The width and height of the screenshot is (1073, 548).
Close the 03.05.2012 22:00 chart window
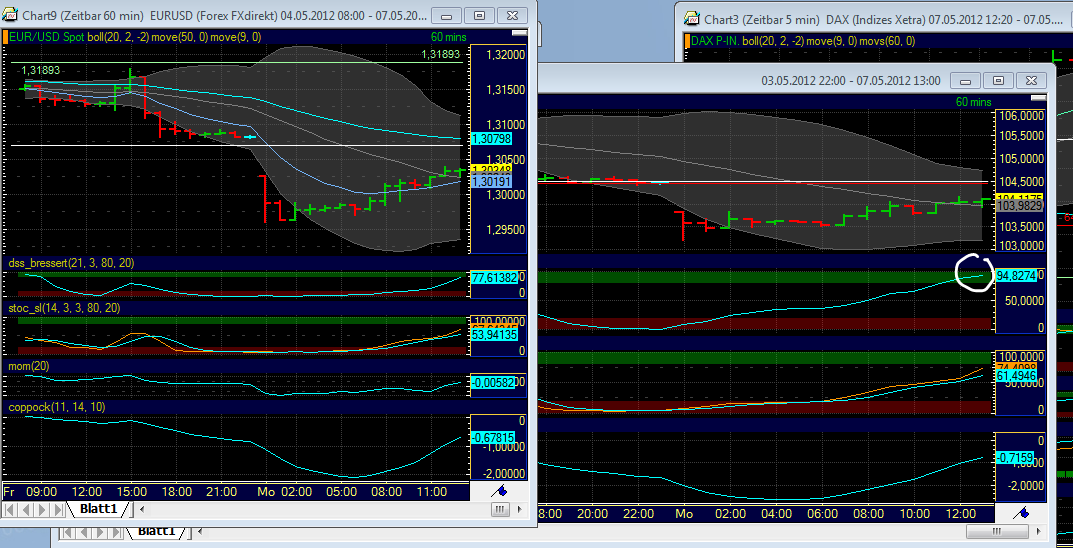(1031, 81)
